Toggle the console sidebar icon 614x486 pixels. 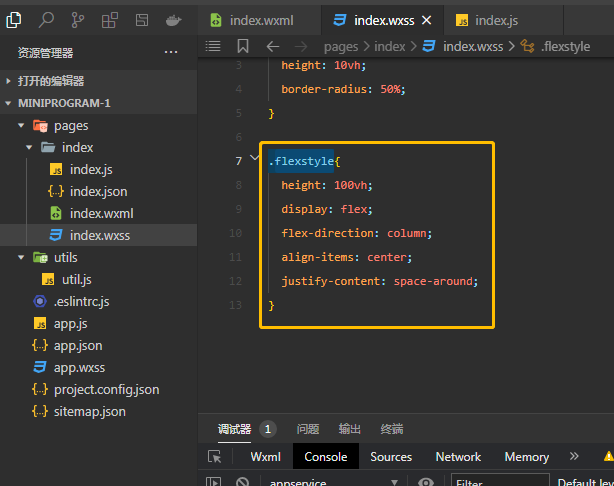(213, 482)
